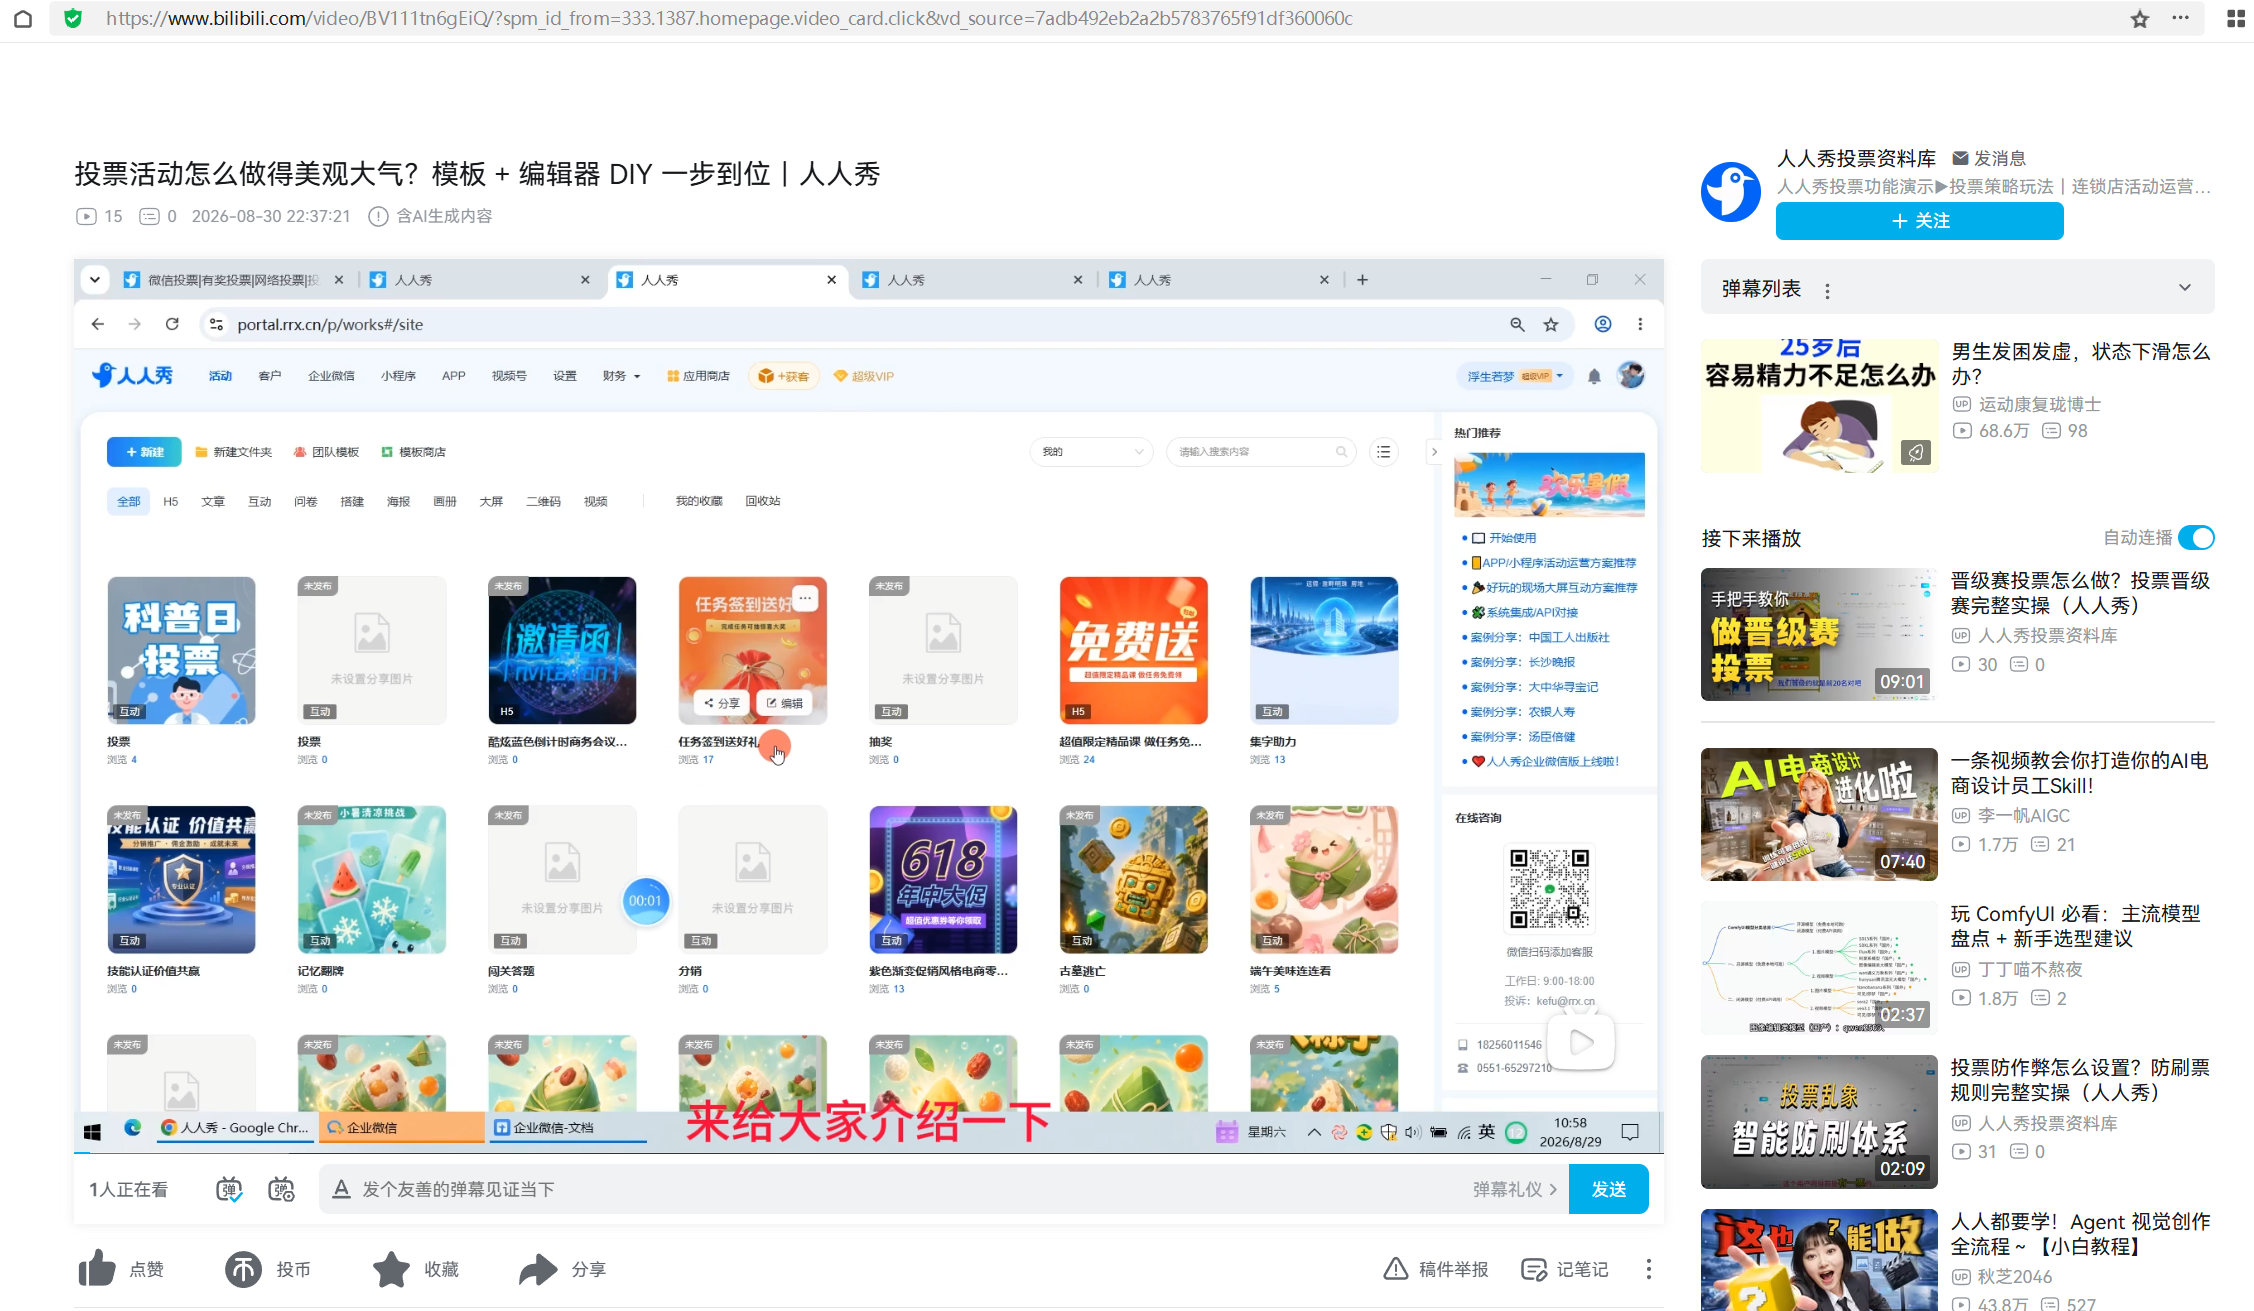This screenshot has height=1311, width=2254.
Task: Open AI电商设计 video thumbnail
Action: 1819,814
